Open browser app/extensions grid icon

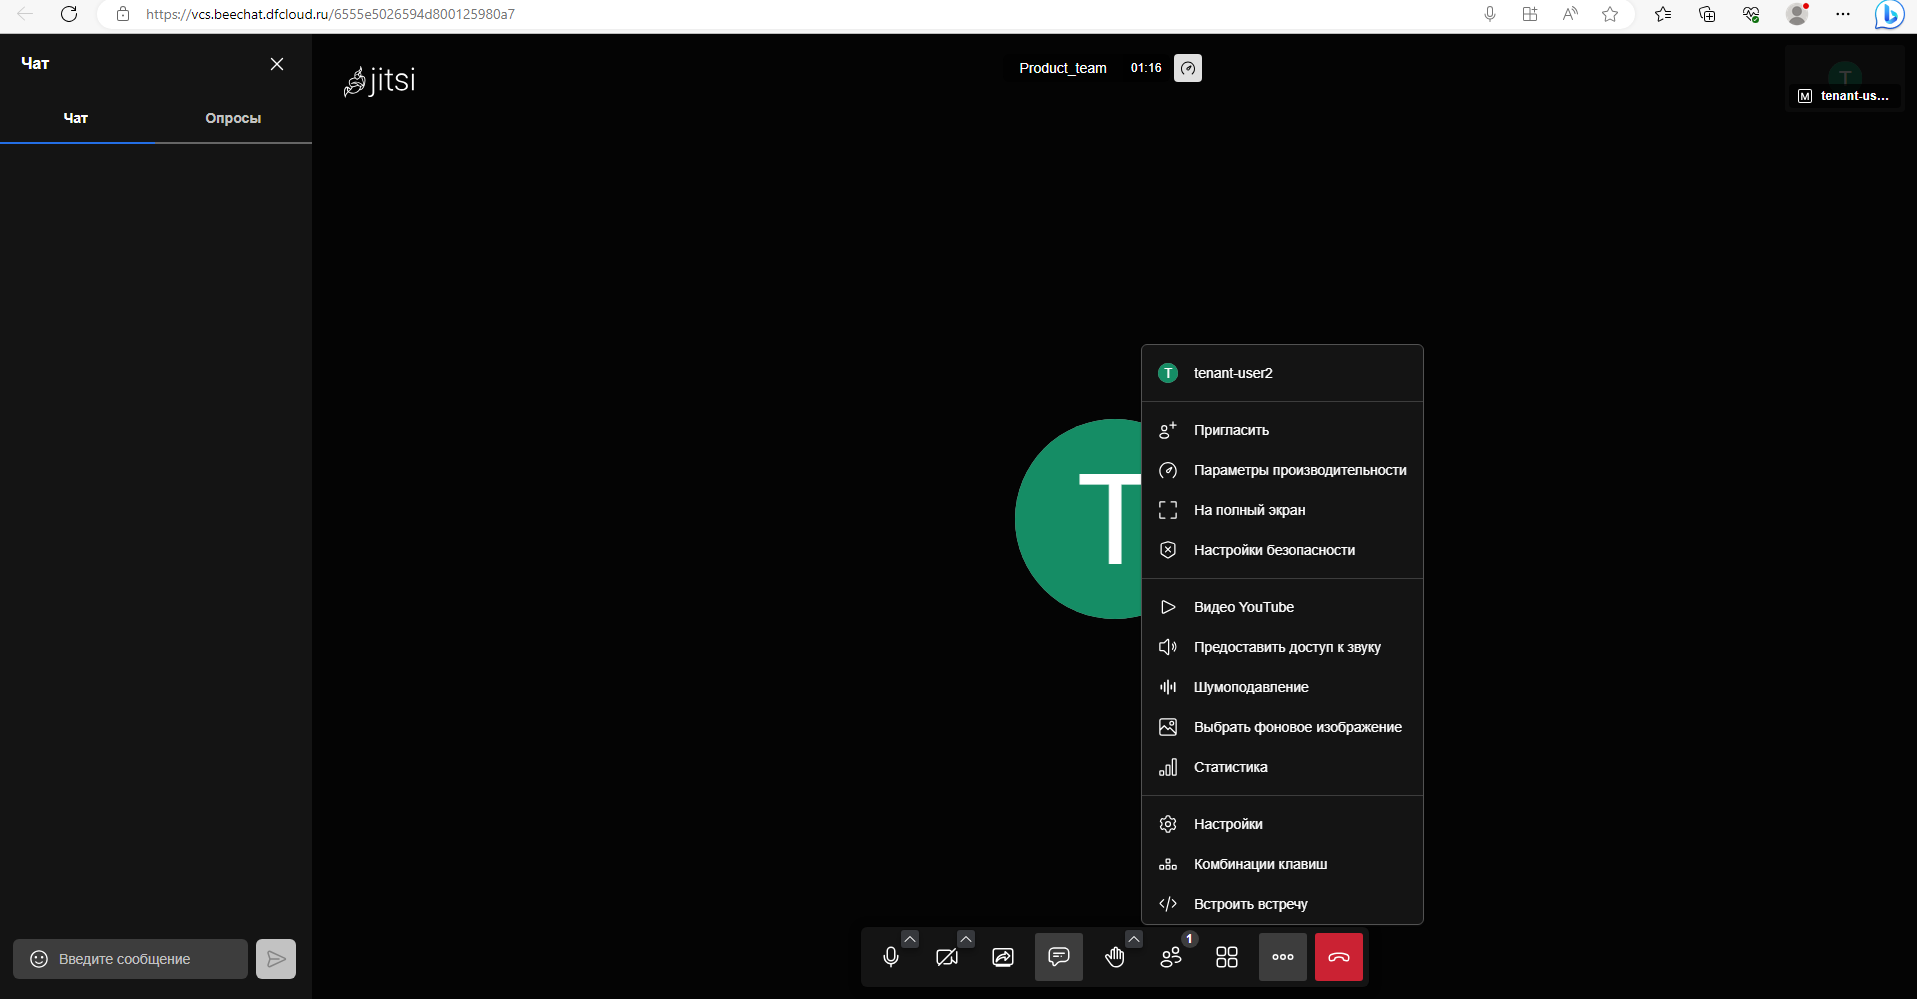pyautogui.click(x=1530, y=14)
